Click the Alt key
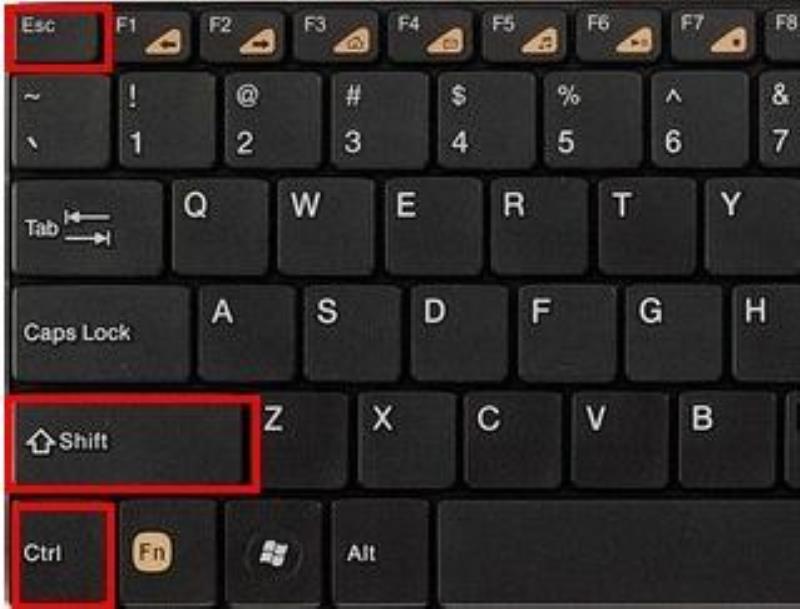This screenshot has height=609, width=800. pyautogui.click(x=380, y=553)
